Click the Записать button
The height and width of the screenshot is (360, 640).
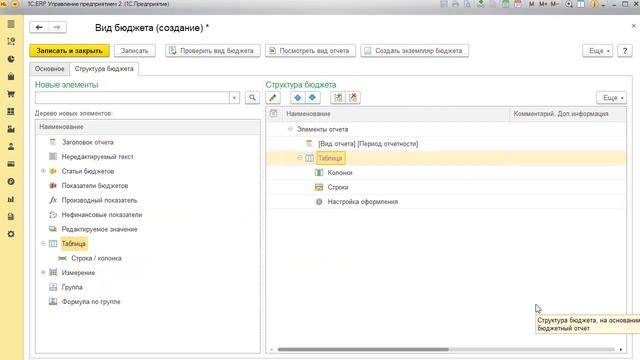(x=135, y=51)
